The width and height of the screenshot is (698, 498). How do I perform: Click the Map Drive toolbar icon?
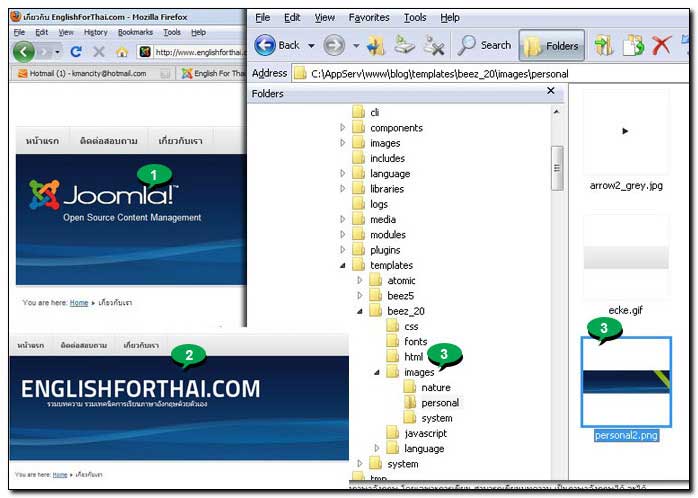pyautogui.click(x=405, y=45)
